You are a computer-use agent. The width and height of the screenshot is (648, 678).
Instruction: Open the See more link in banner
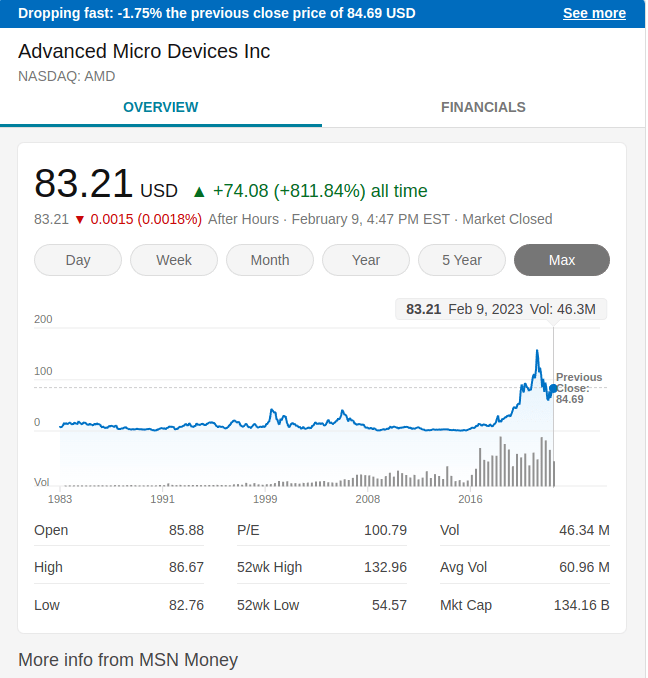click(x=594, y=13)
